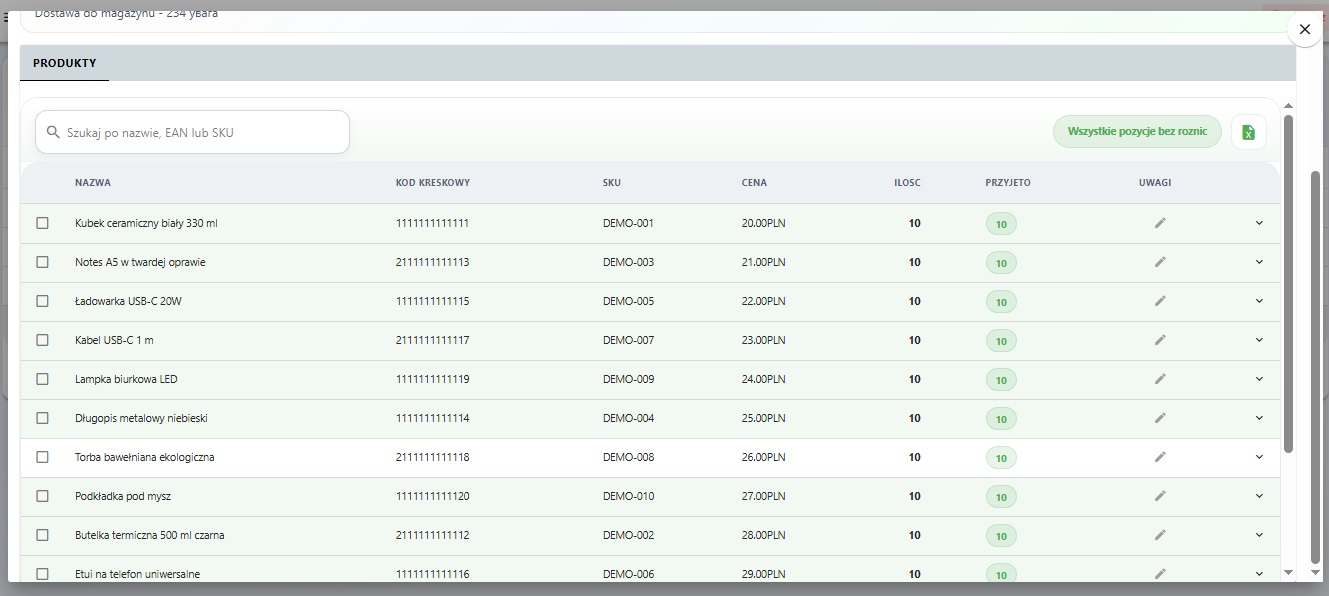Click SKU value DEMO-008

click(628, 457)
